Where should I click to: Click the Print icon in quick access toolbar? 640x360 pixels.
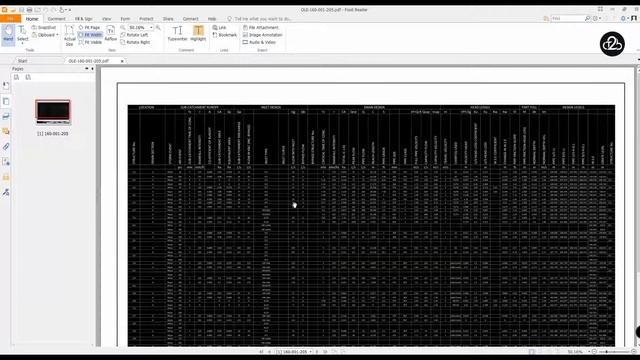point(29,10)
